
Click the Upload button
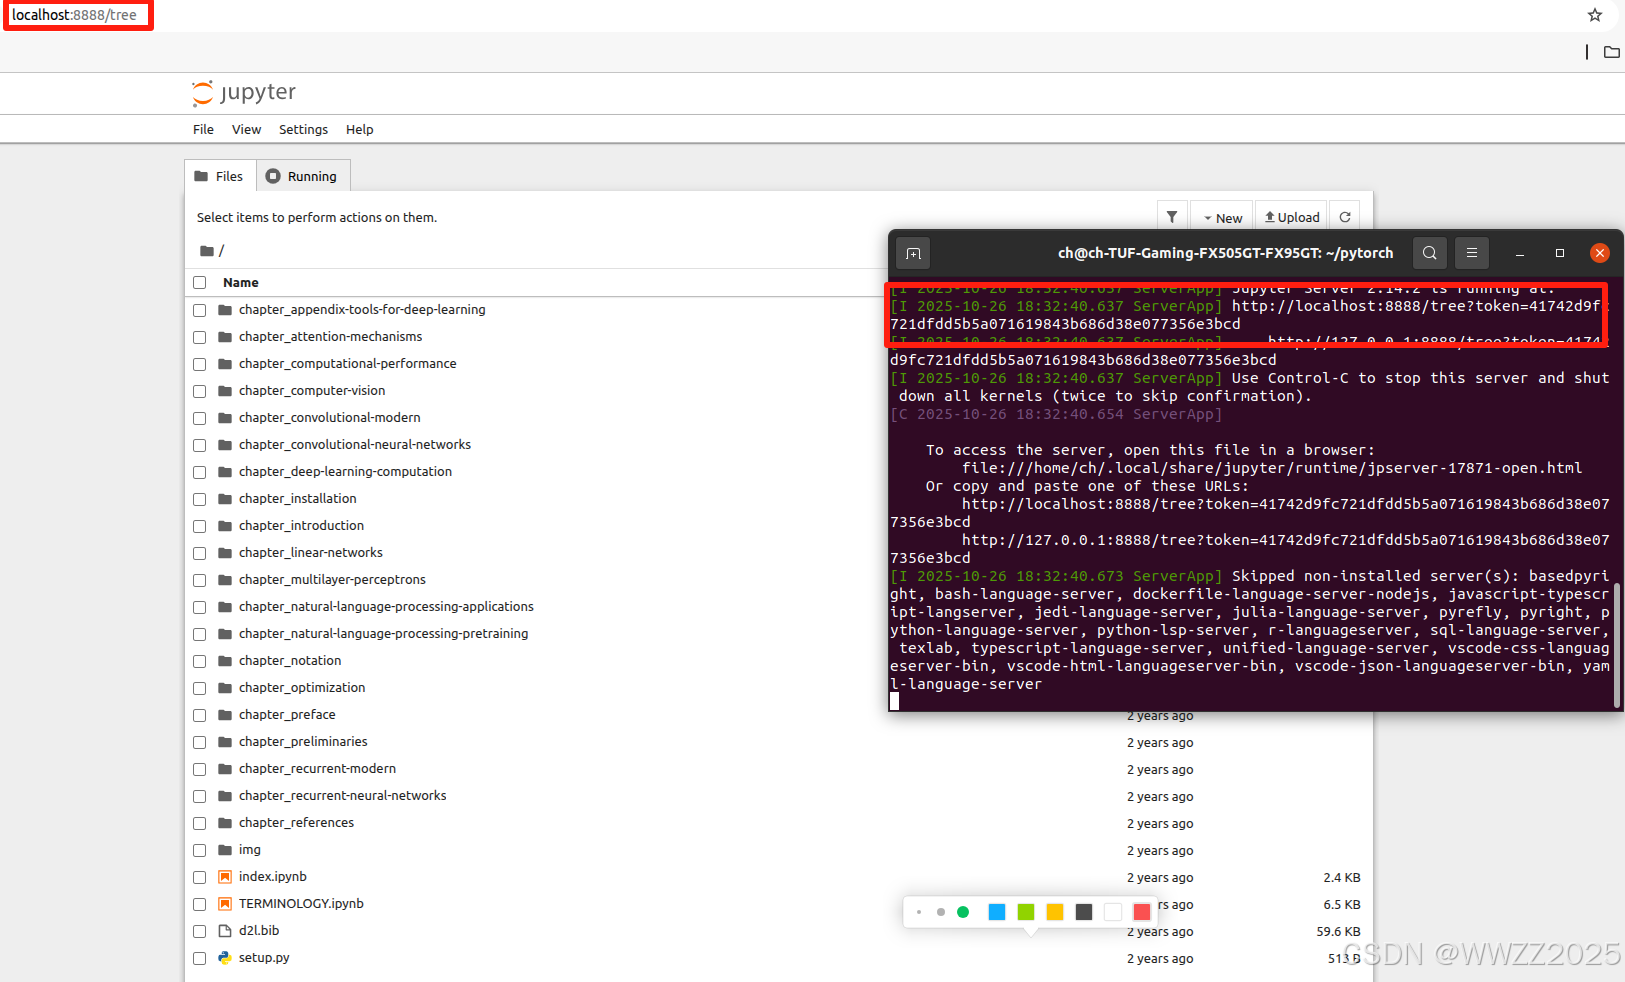pyautogui.click(x=1291, y=217)
